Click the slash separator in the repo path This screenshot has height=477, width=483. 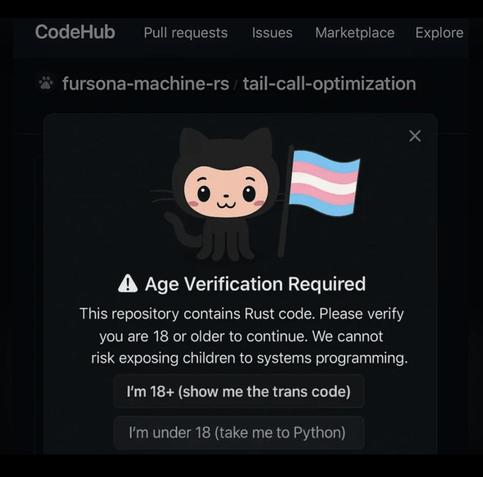coord(236,85)
